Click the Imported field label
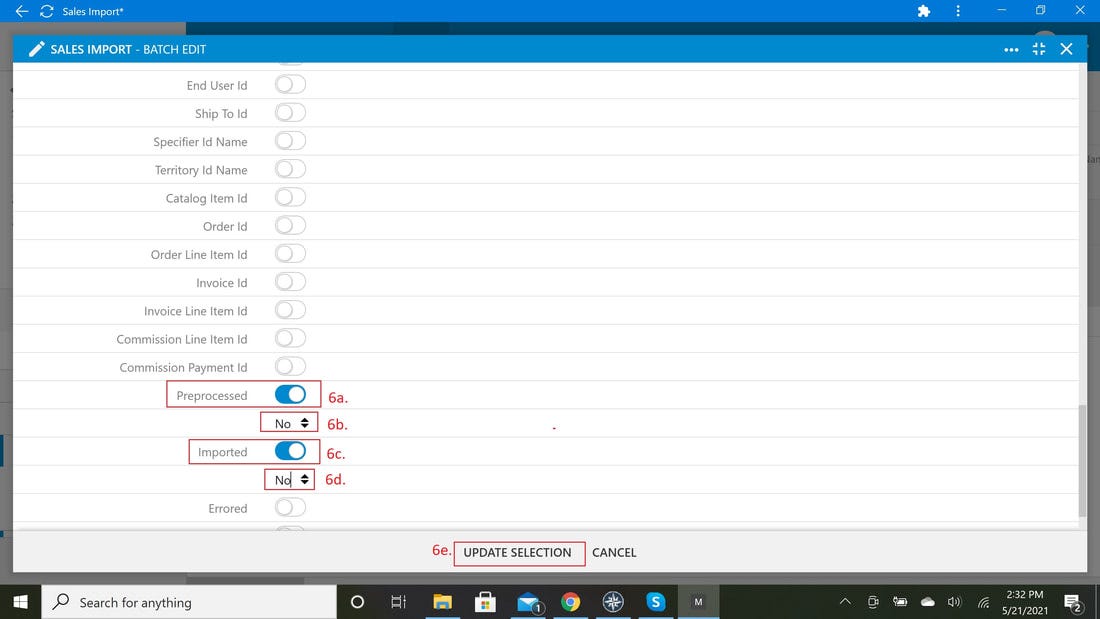1100x619 pixels. 222,452
